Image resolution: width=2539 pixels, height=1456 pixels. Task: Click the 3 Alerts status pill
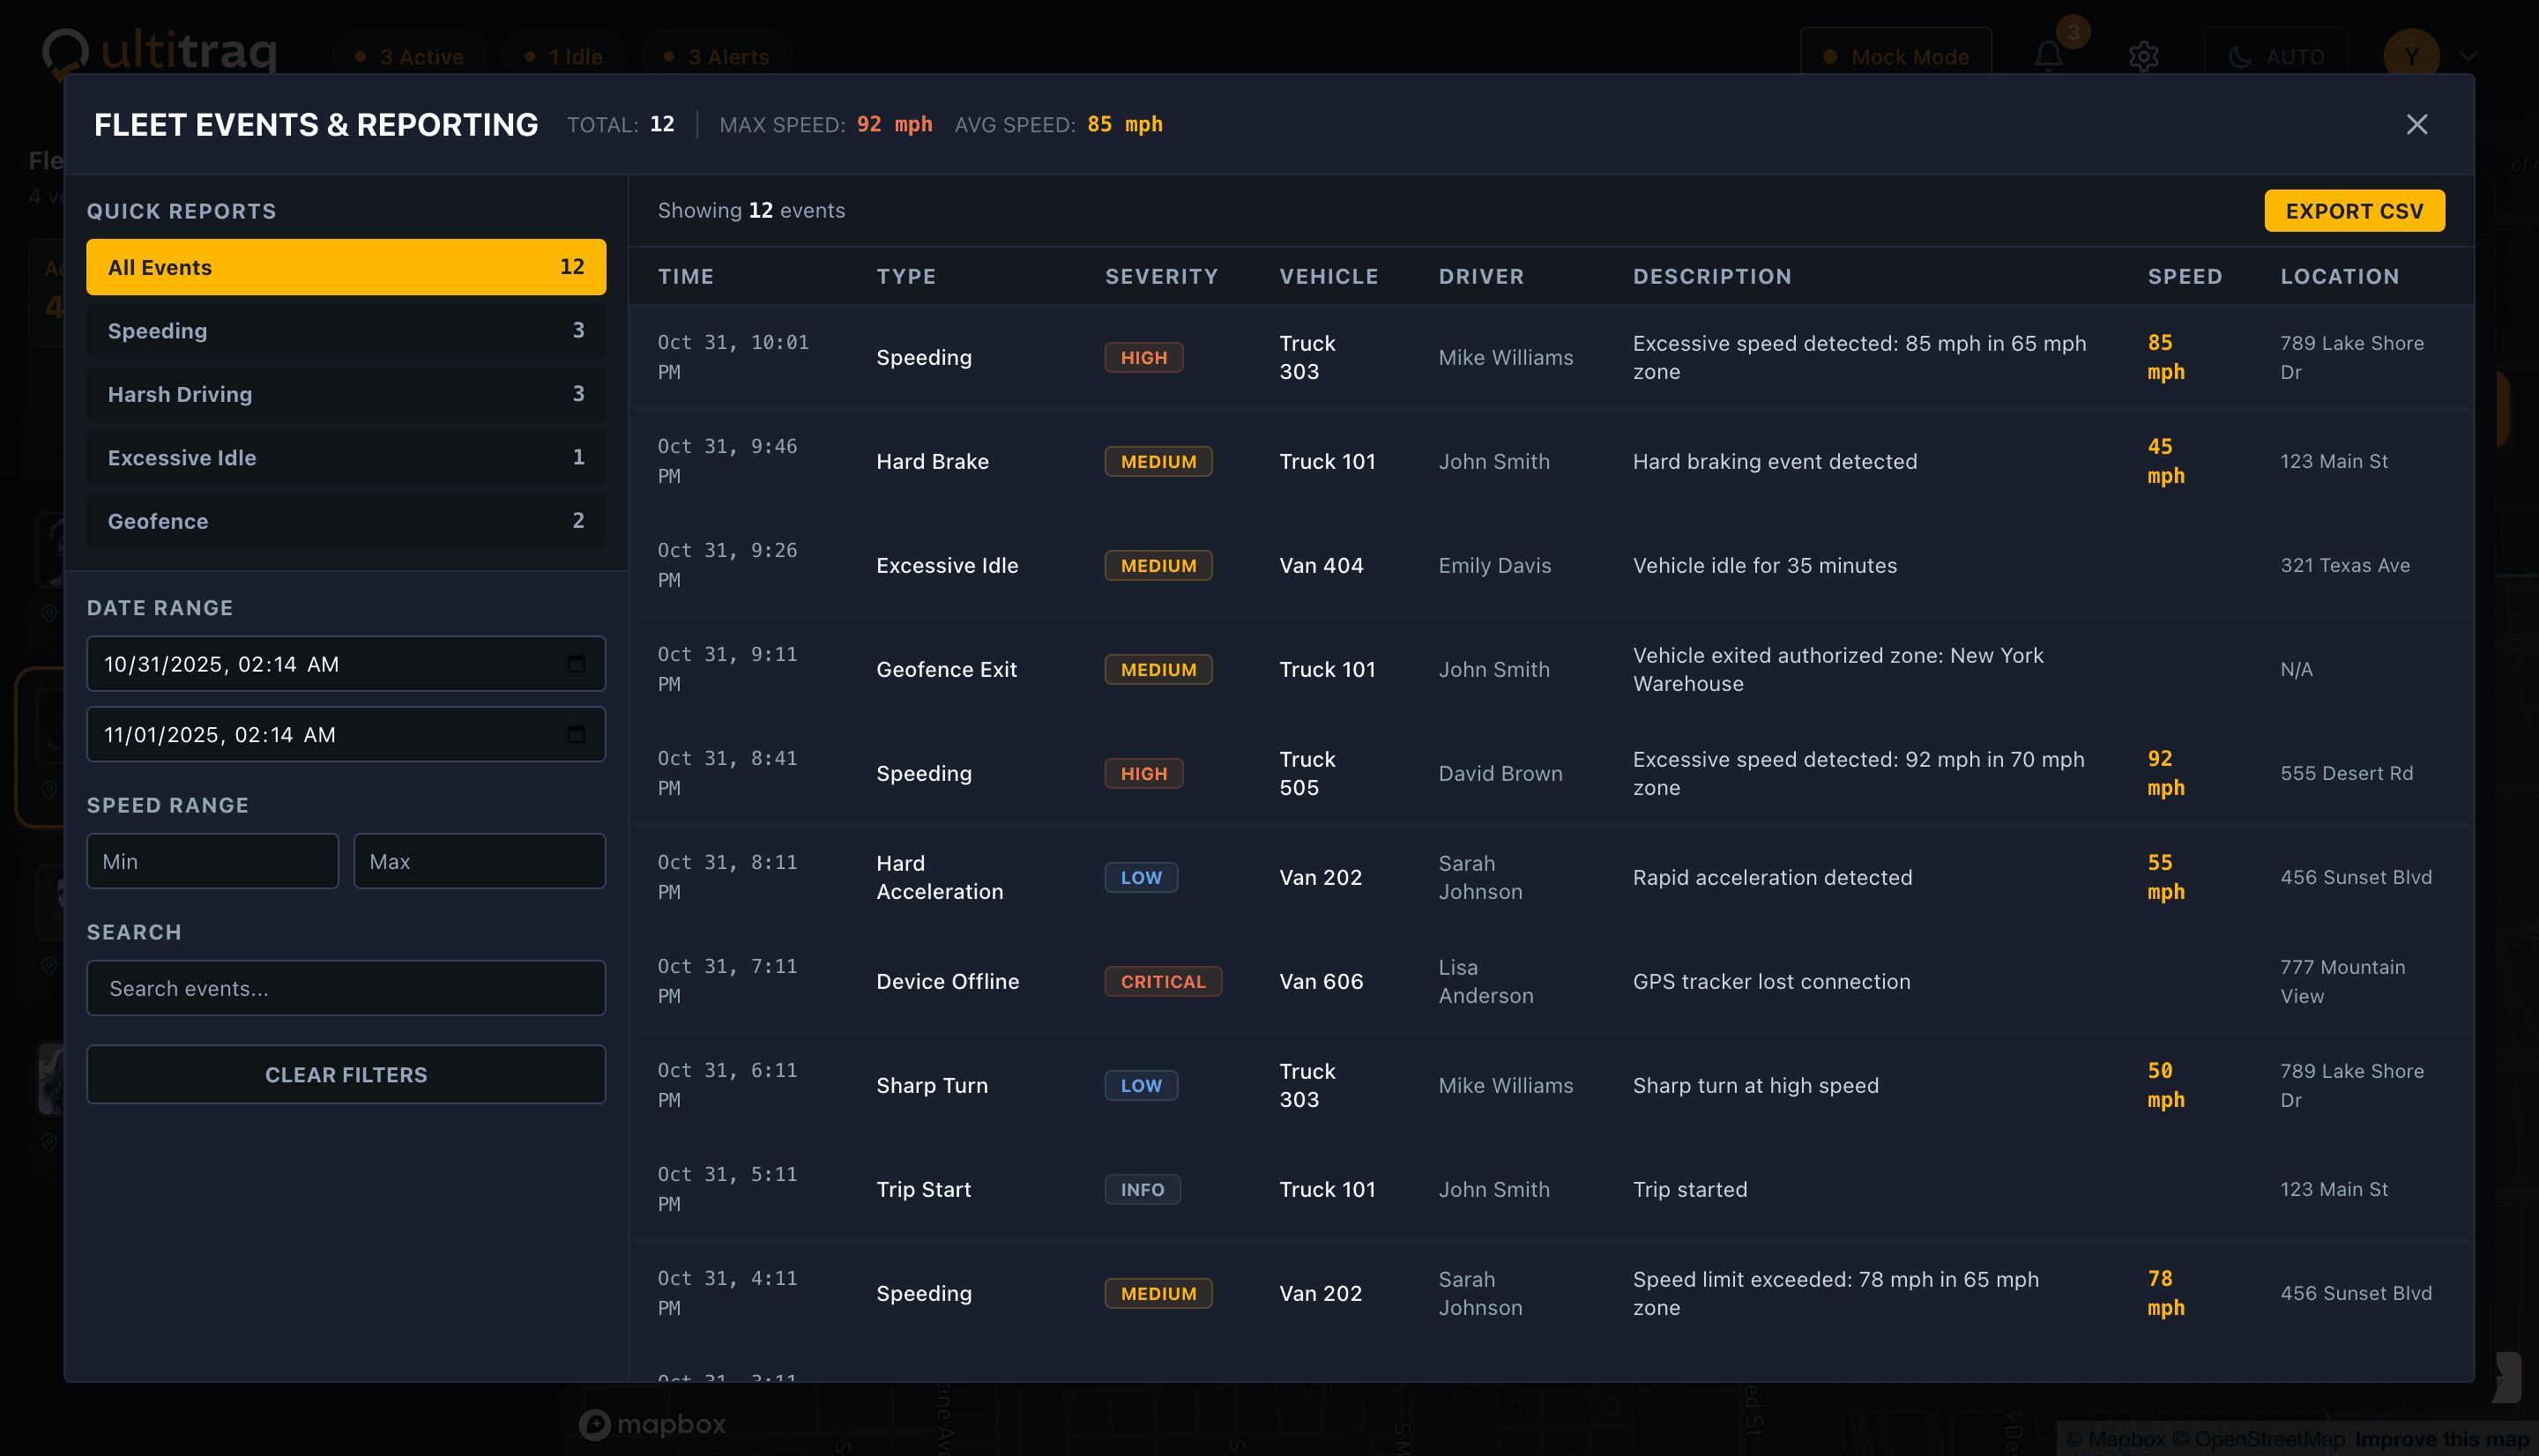(x=716, y=57)
